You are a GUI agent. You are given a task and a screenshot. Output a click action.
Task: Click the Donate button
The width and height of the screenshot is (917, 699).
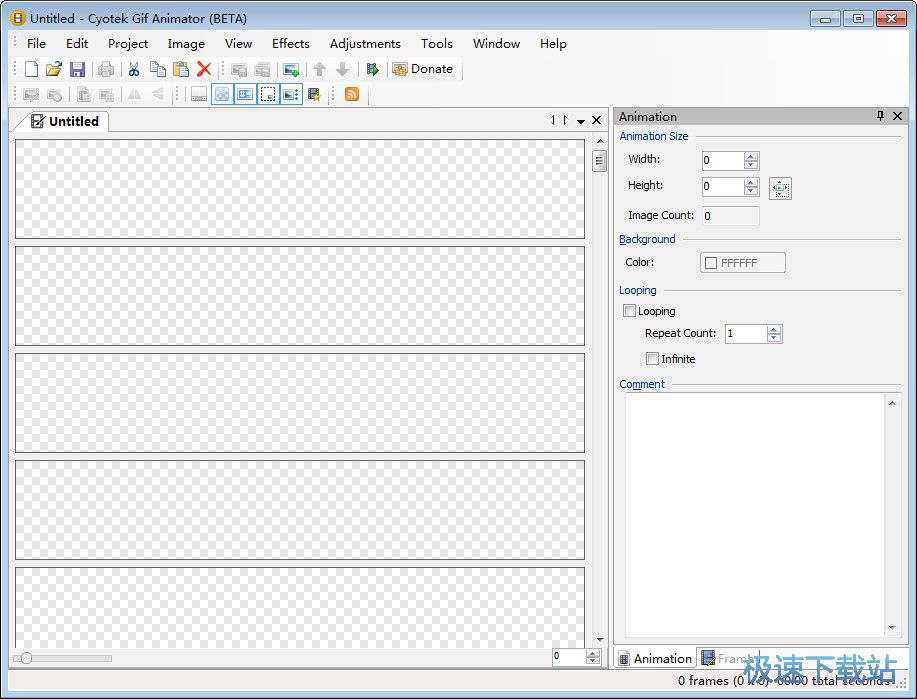(422, 69)
